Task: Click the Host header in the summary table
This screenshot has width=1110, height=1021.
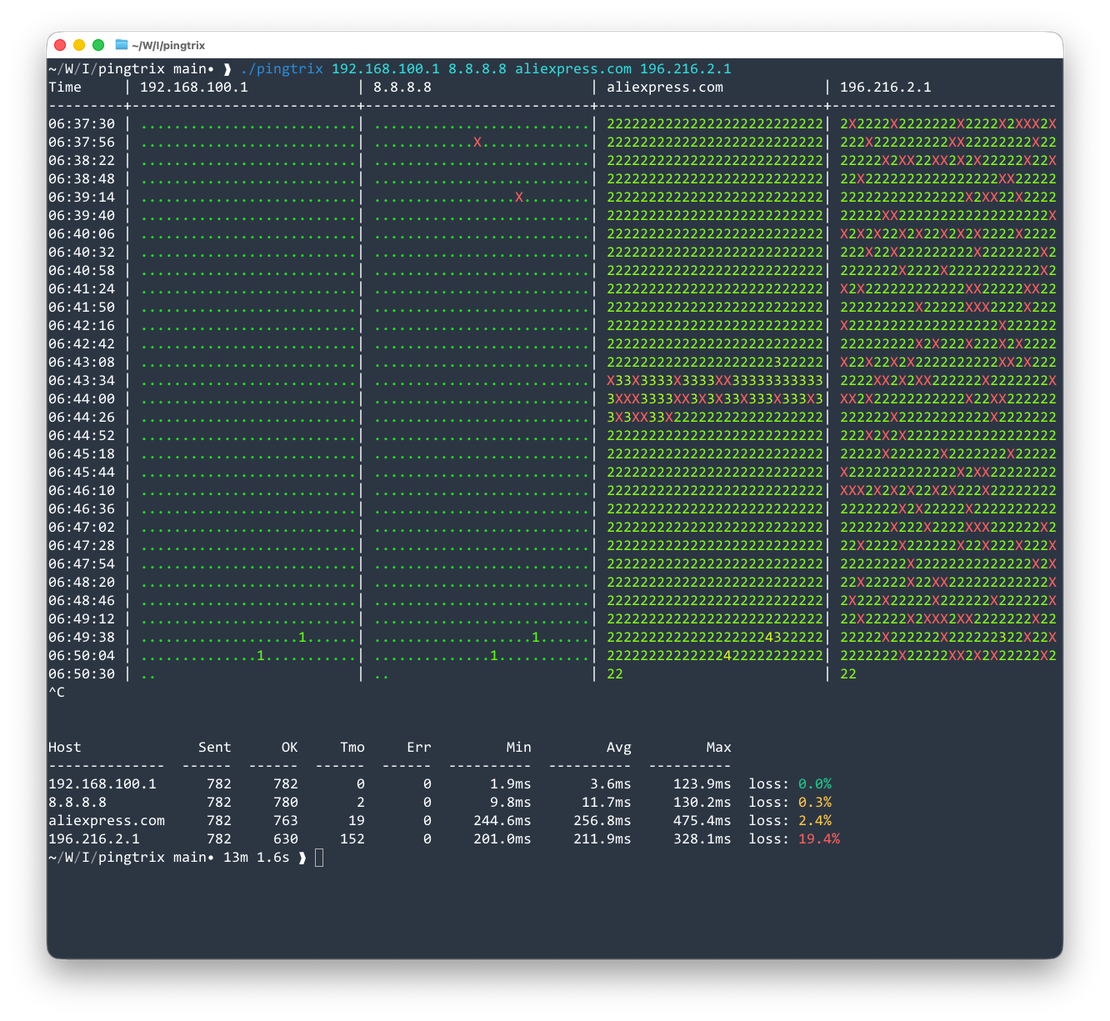Action: tap(65, 747)
